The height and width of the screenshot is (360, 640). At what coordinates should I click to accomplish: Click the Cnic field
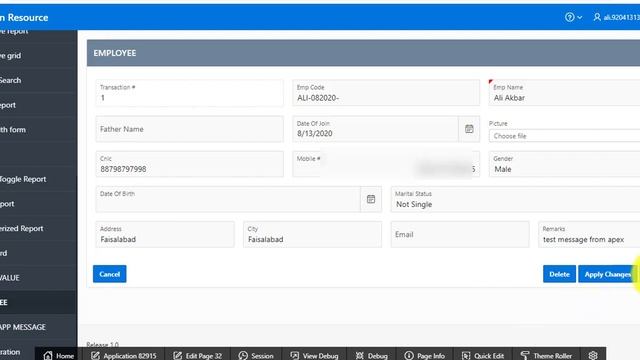[x=189, y=164]
